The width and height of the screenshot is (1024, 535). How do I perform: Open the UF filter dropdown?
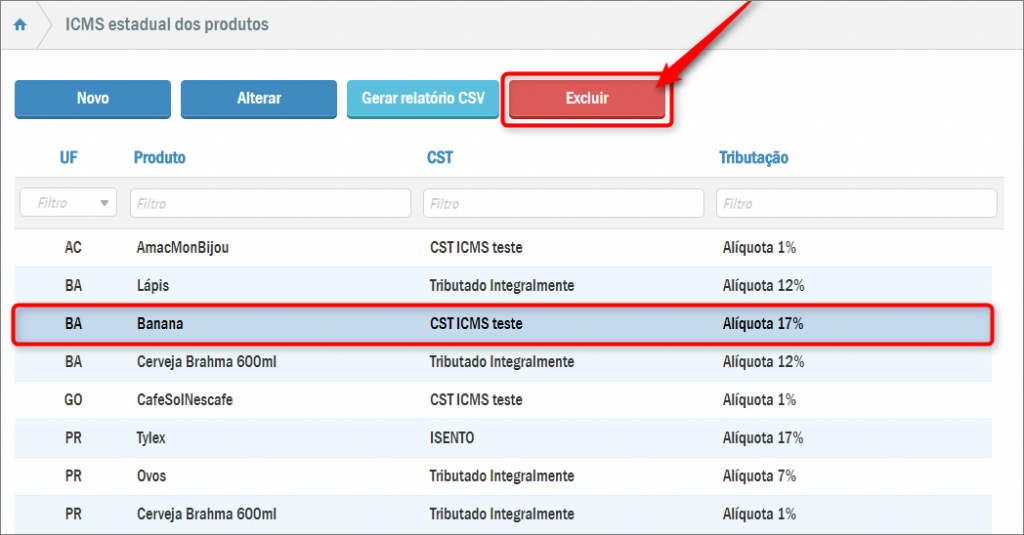68,203
